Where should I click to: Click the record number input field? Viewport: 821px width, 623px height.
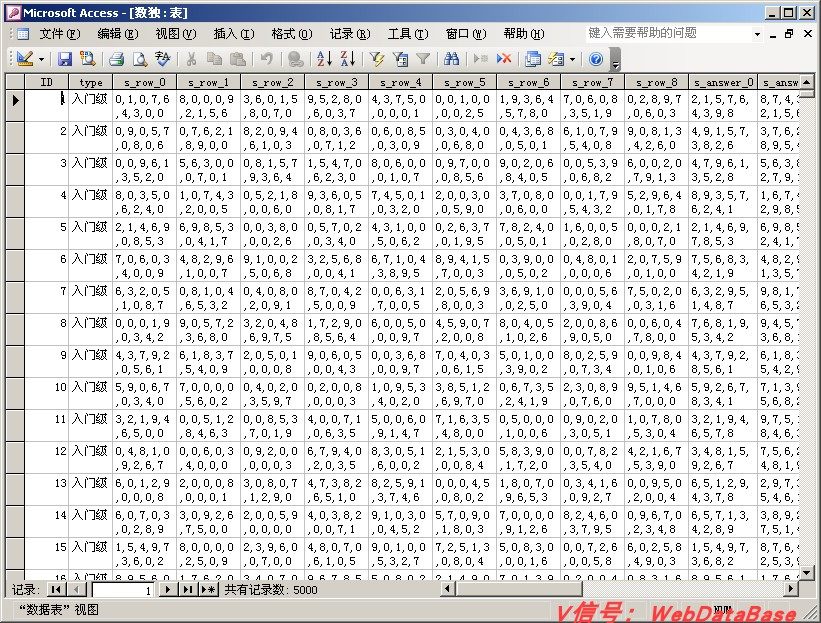coord(123,590)
